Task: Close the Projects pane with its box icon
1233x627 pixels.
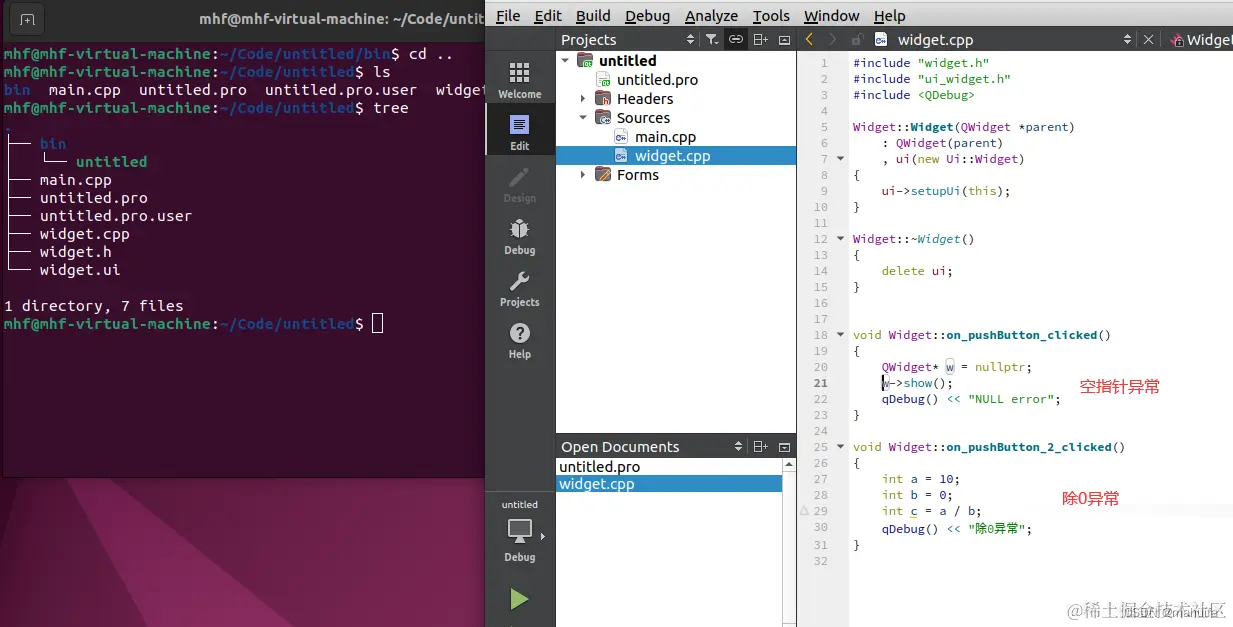Action: tap(784, 40)
